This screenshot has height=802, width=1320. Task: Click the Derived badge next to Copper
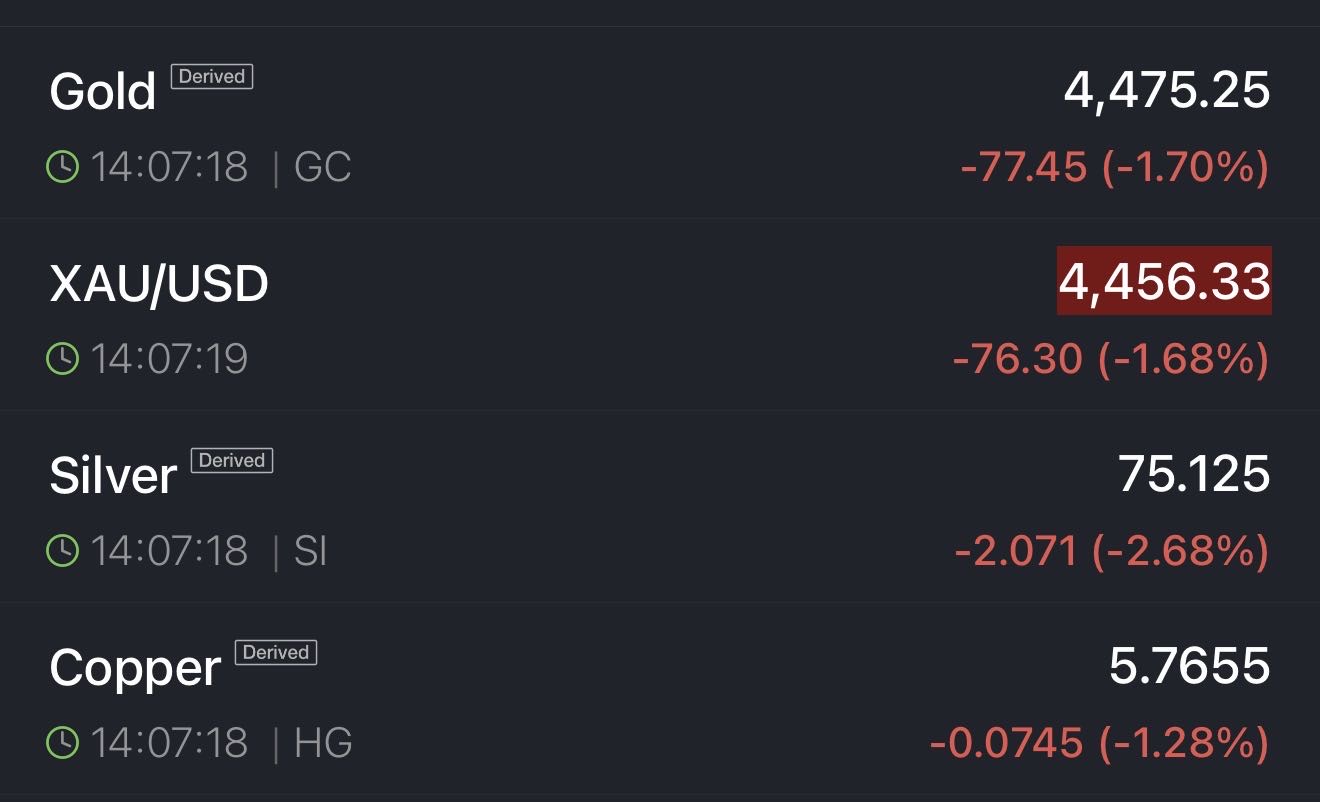pyautogui.click(x=276, y=653)
